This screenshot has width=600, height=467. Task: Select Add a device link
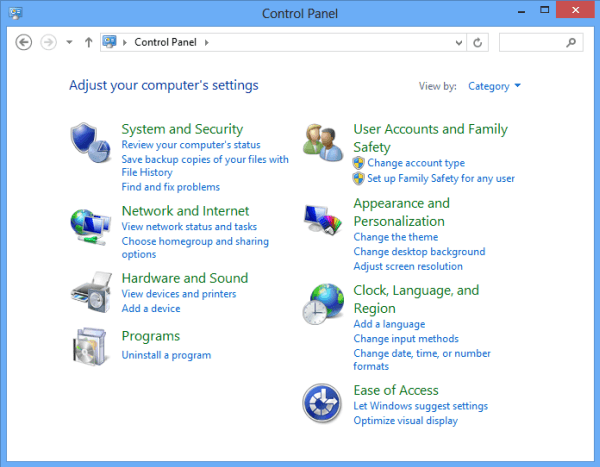point(151,308)
